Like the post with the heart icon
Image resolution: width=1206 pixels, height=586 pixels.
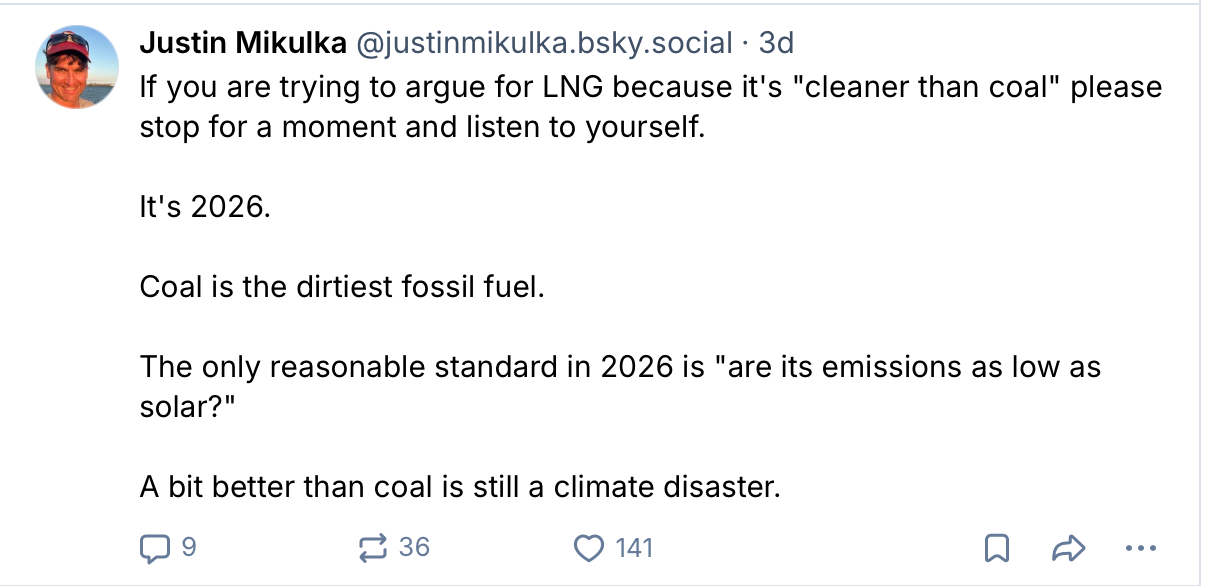(x=591, y=548)
